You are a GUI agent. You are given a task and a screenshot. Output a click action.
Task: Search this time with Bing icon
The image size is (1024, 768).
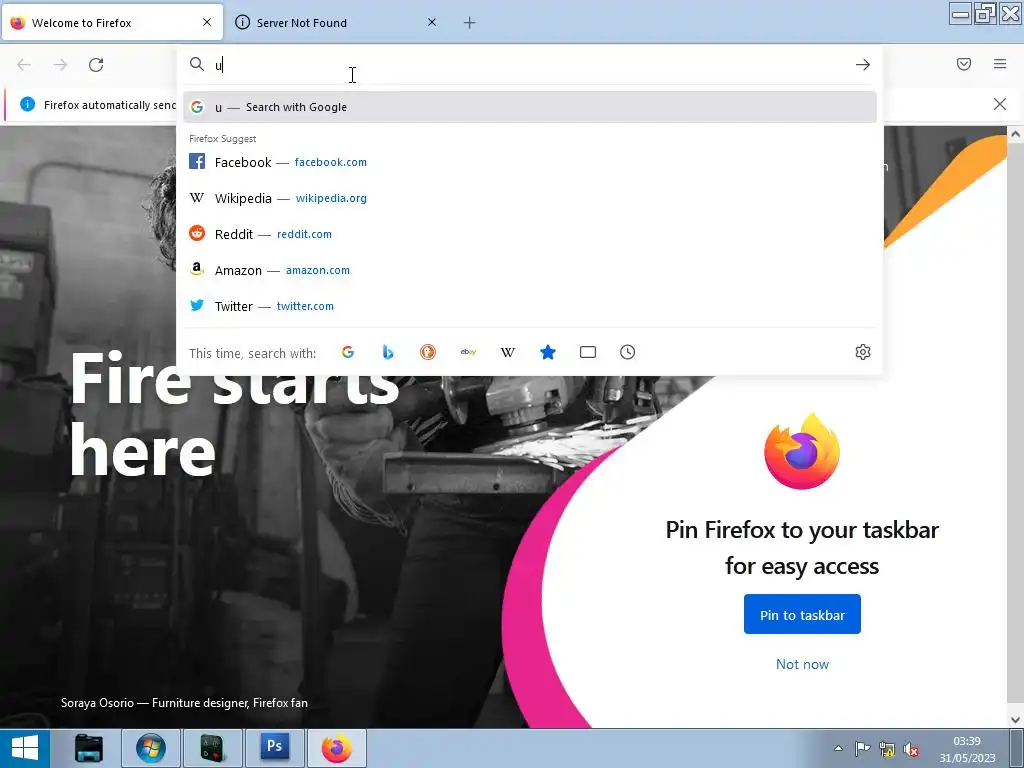pos(388,353)
